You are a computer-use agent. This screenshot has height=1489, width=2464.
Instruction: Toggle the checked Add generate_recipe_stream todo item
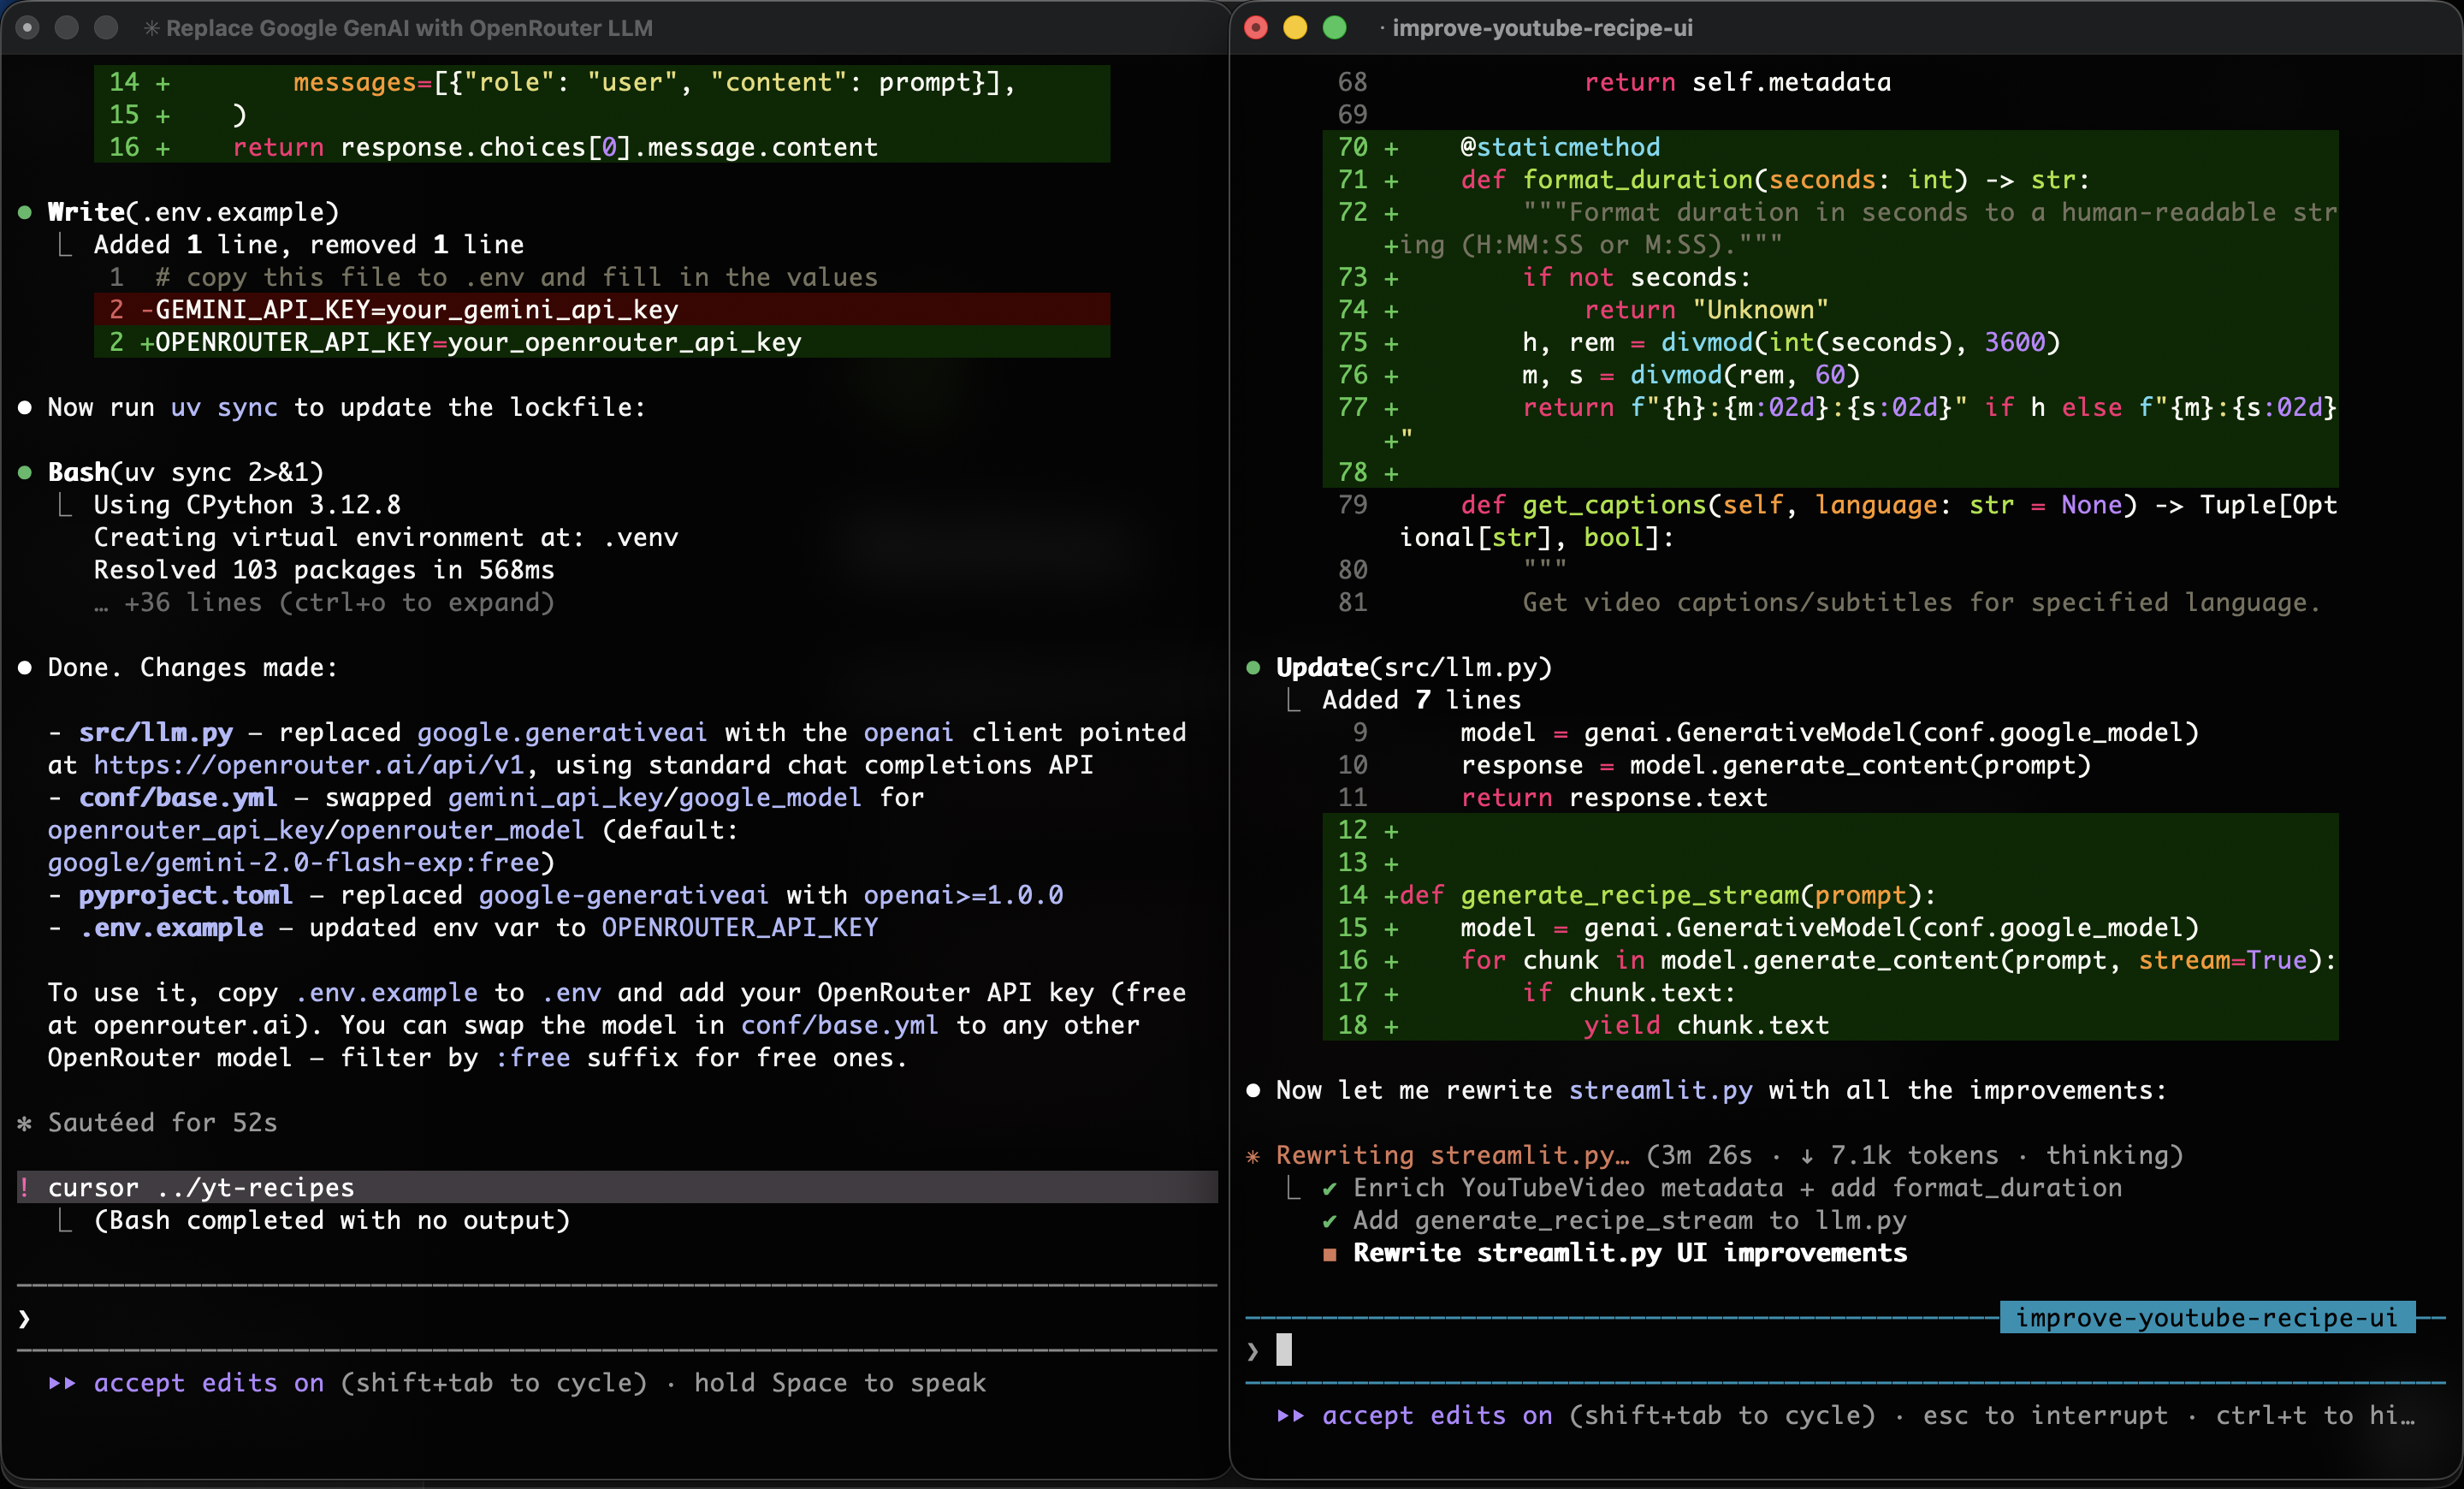click(1329, 1221)
